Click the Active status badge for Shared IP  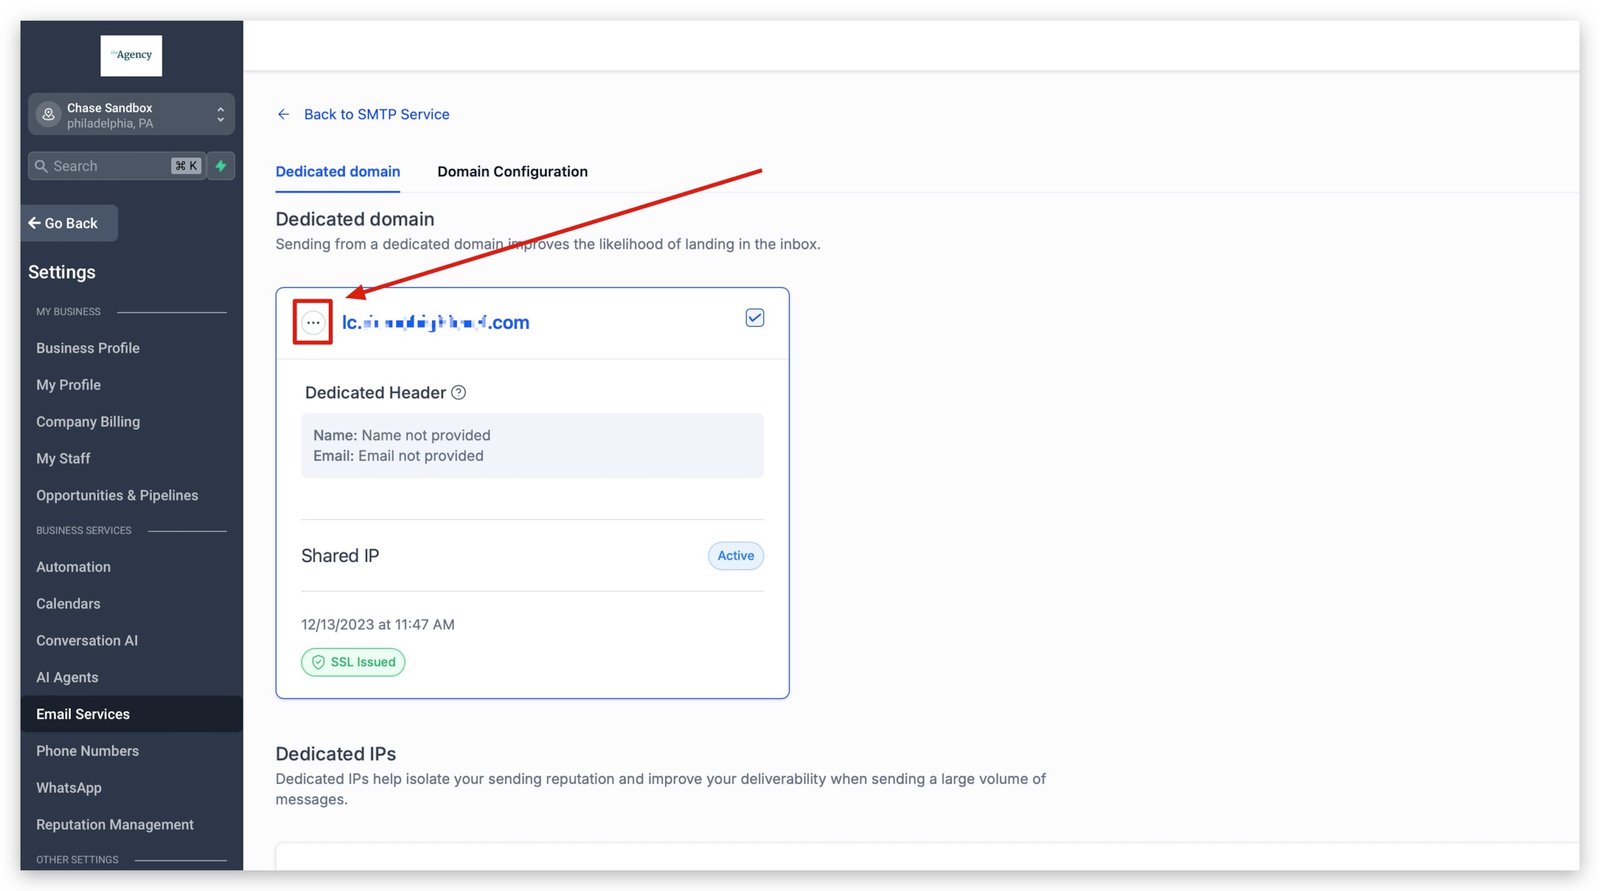pos(735,556)
